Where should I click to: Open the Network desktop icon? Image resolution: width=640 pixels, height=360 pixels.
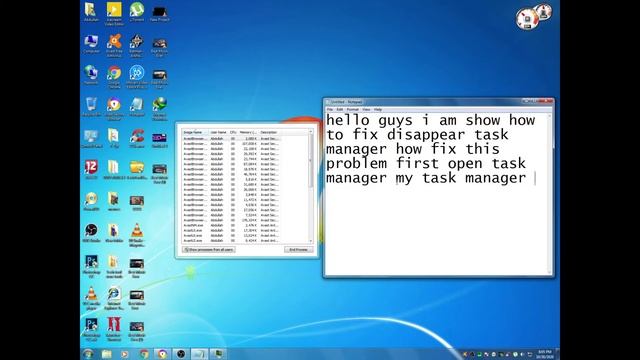point(91,75)
